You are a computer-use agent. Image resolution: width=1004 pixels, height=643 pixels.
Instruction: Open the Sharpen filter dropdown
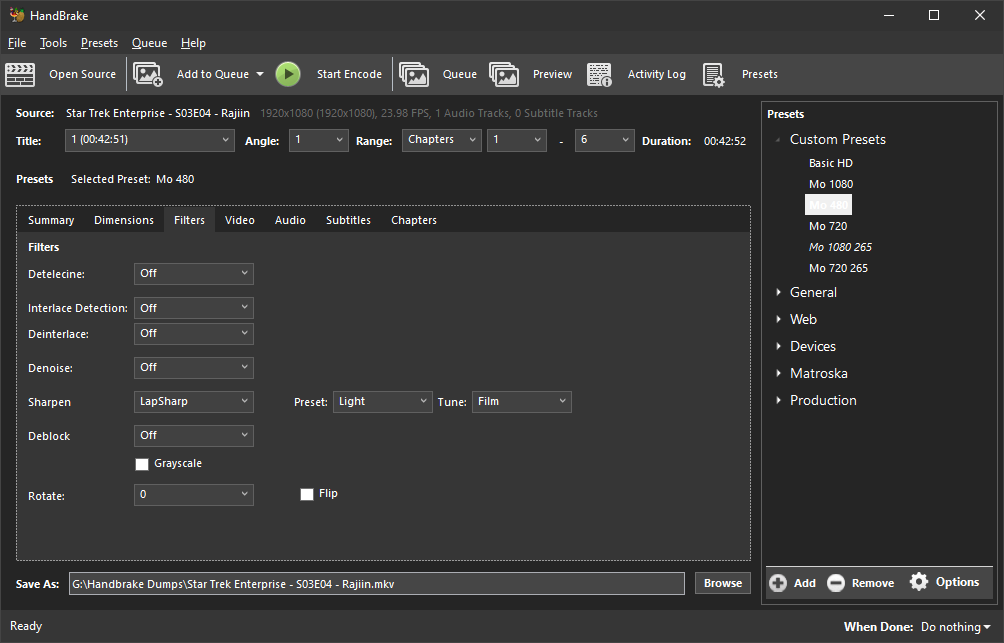[193, 402]
